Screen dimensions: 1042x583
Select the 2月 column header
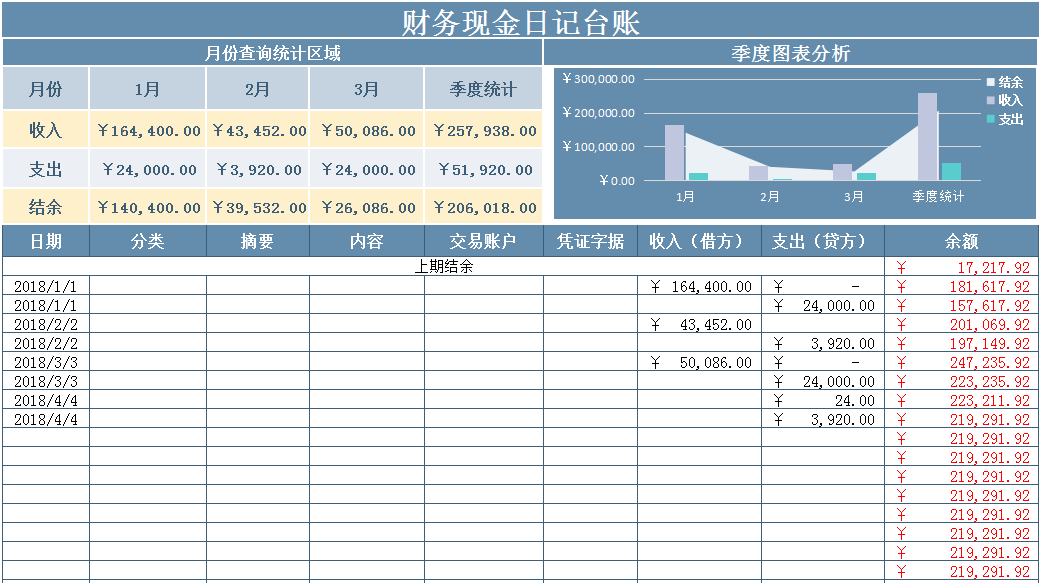coord(257,88)
